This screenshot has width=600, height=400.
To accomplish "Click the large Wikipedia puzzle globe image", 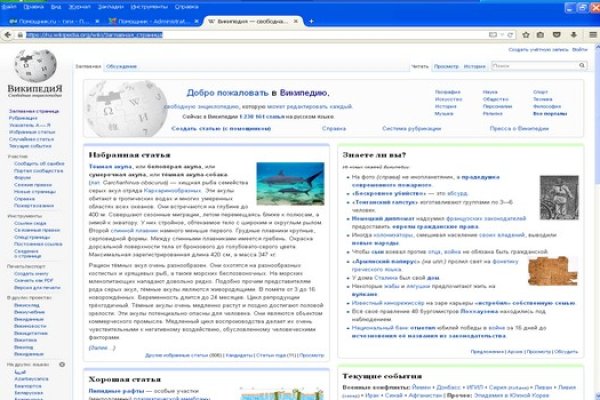I will click(126, 105).
